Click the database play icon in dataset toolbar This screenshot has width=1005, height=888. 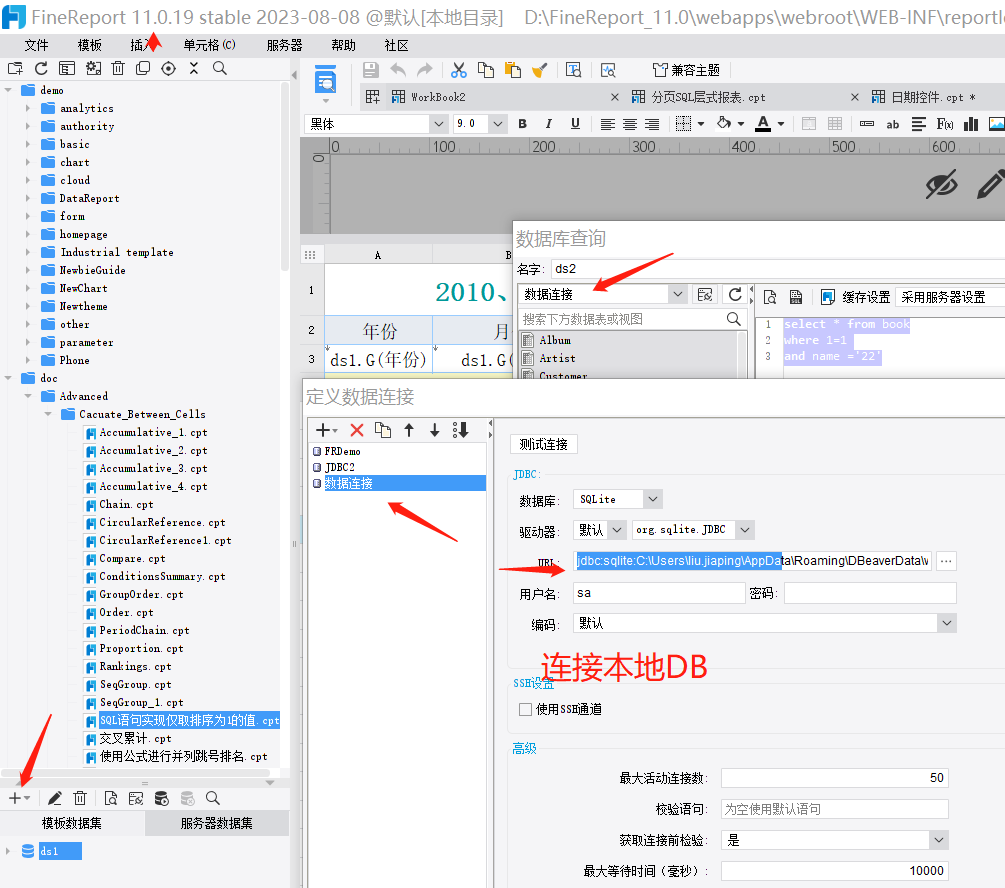click(x=162, y=798)
